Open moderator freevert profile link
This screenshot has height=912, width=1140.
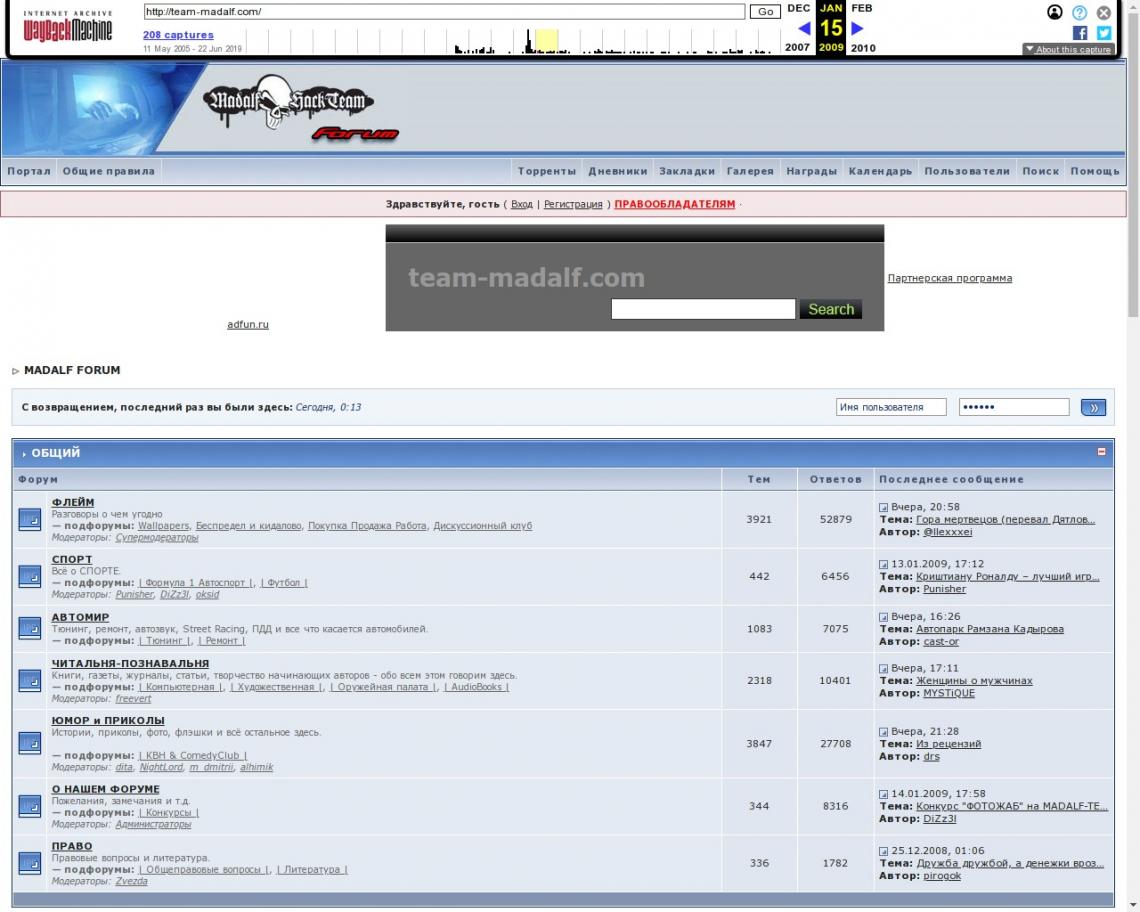click(x=133, y=698)
